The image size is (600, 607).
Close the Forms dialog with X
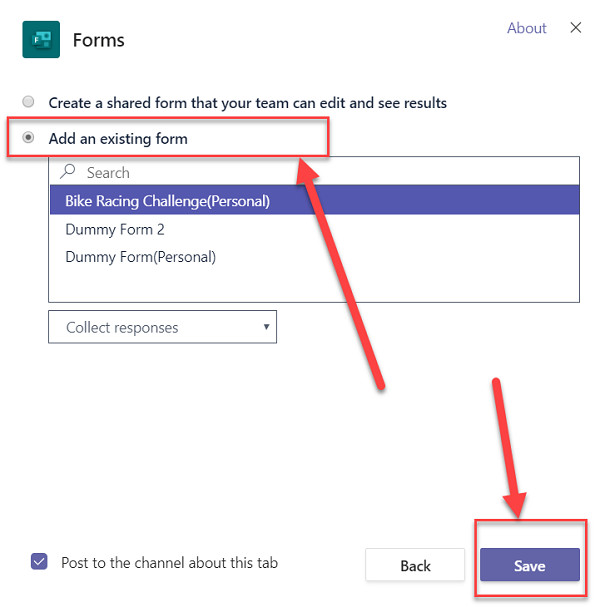(576, 27)
